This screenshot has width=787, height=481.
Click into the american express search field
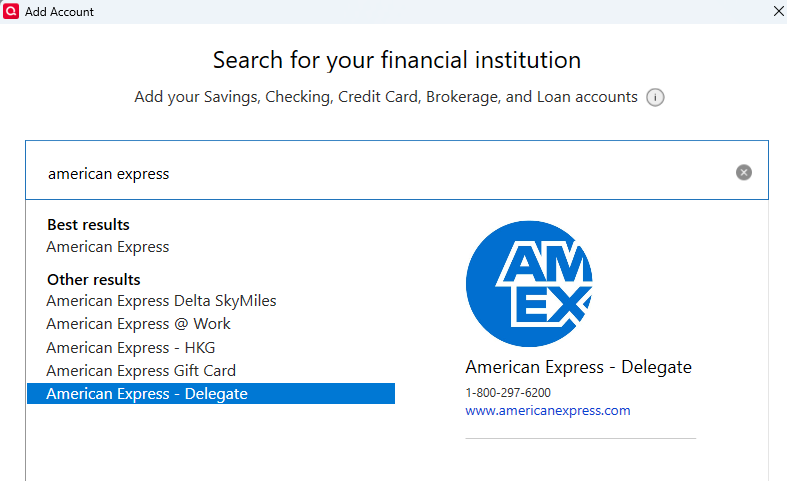[380, 173]
